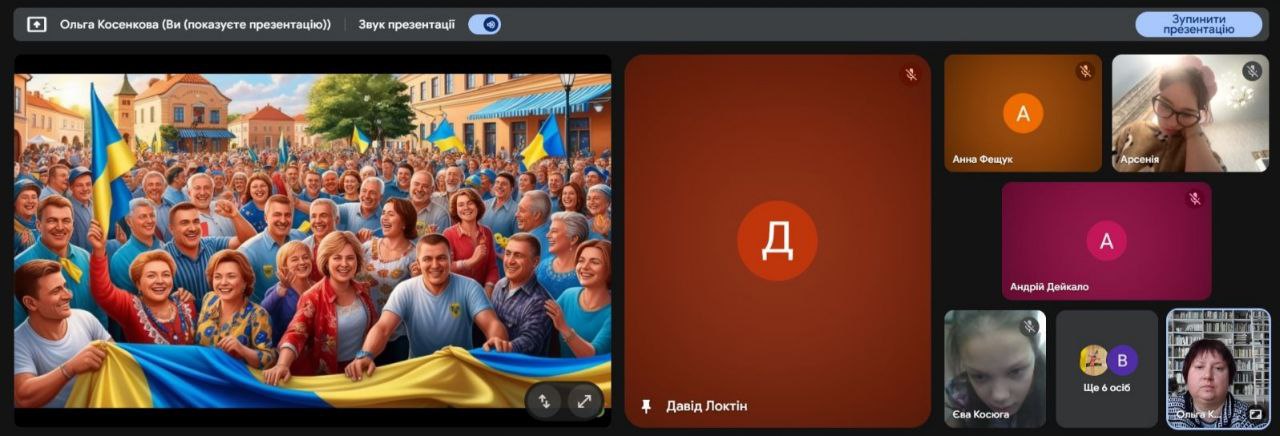Expand presentation to full screen
The width and height of the screenshot is (1280, 436).
point(584,401)
